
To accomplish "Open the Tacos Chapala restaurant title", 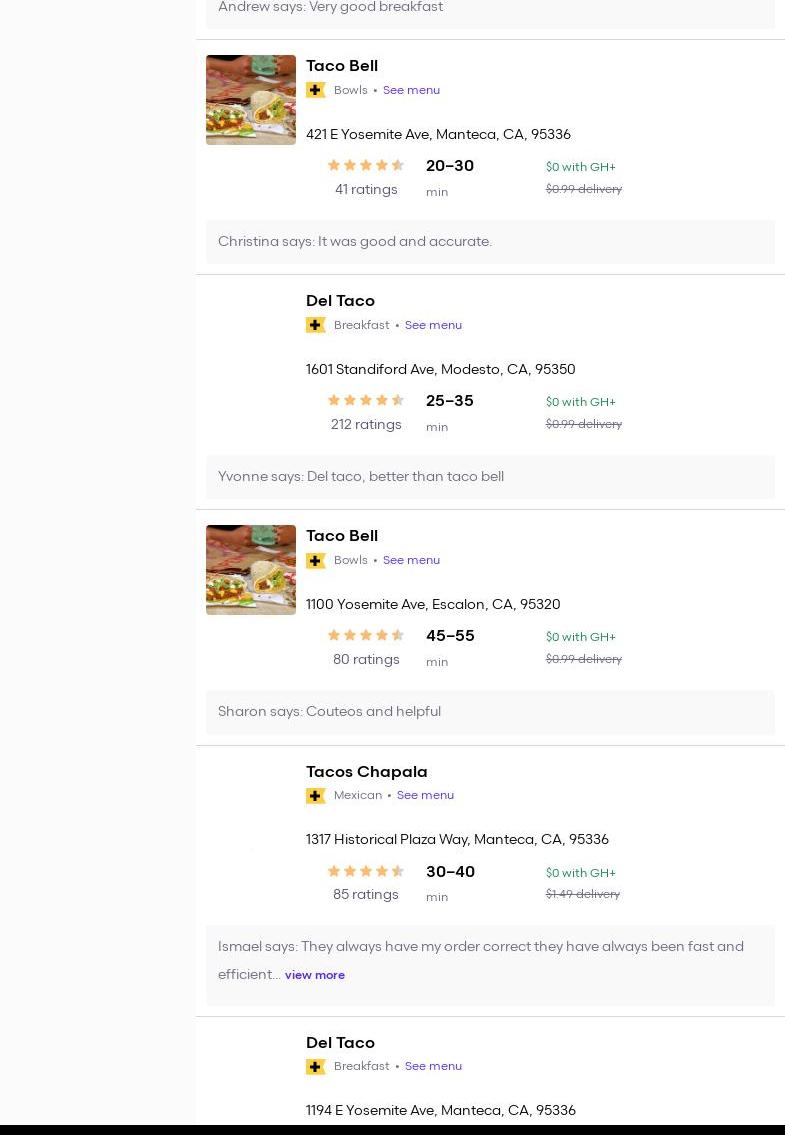I will pyautogui.click(x=366, y=772).
